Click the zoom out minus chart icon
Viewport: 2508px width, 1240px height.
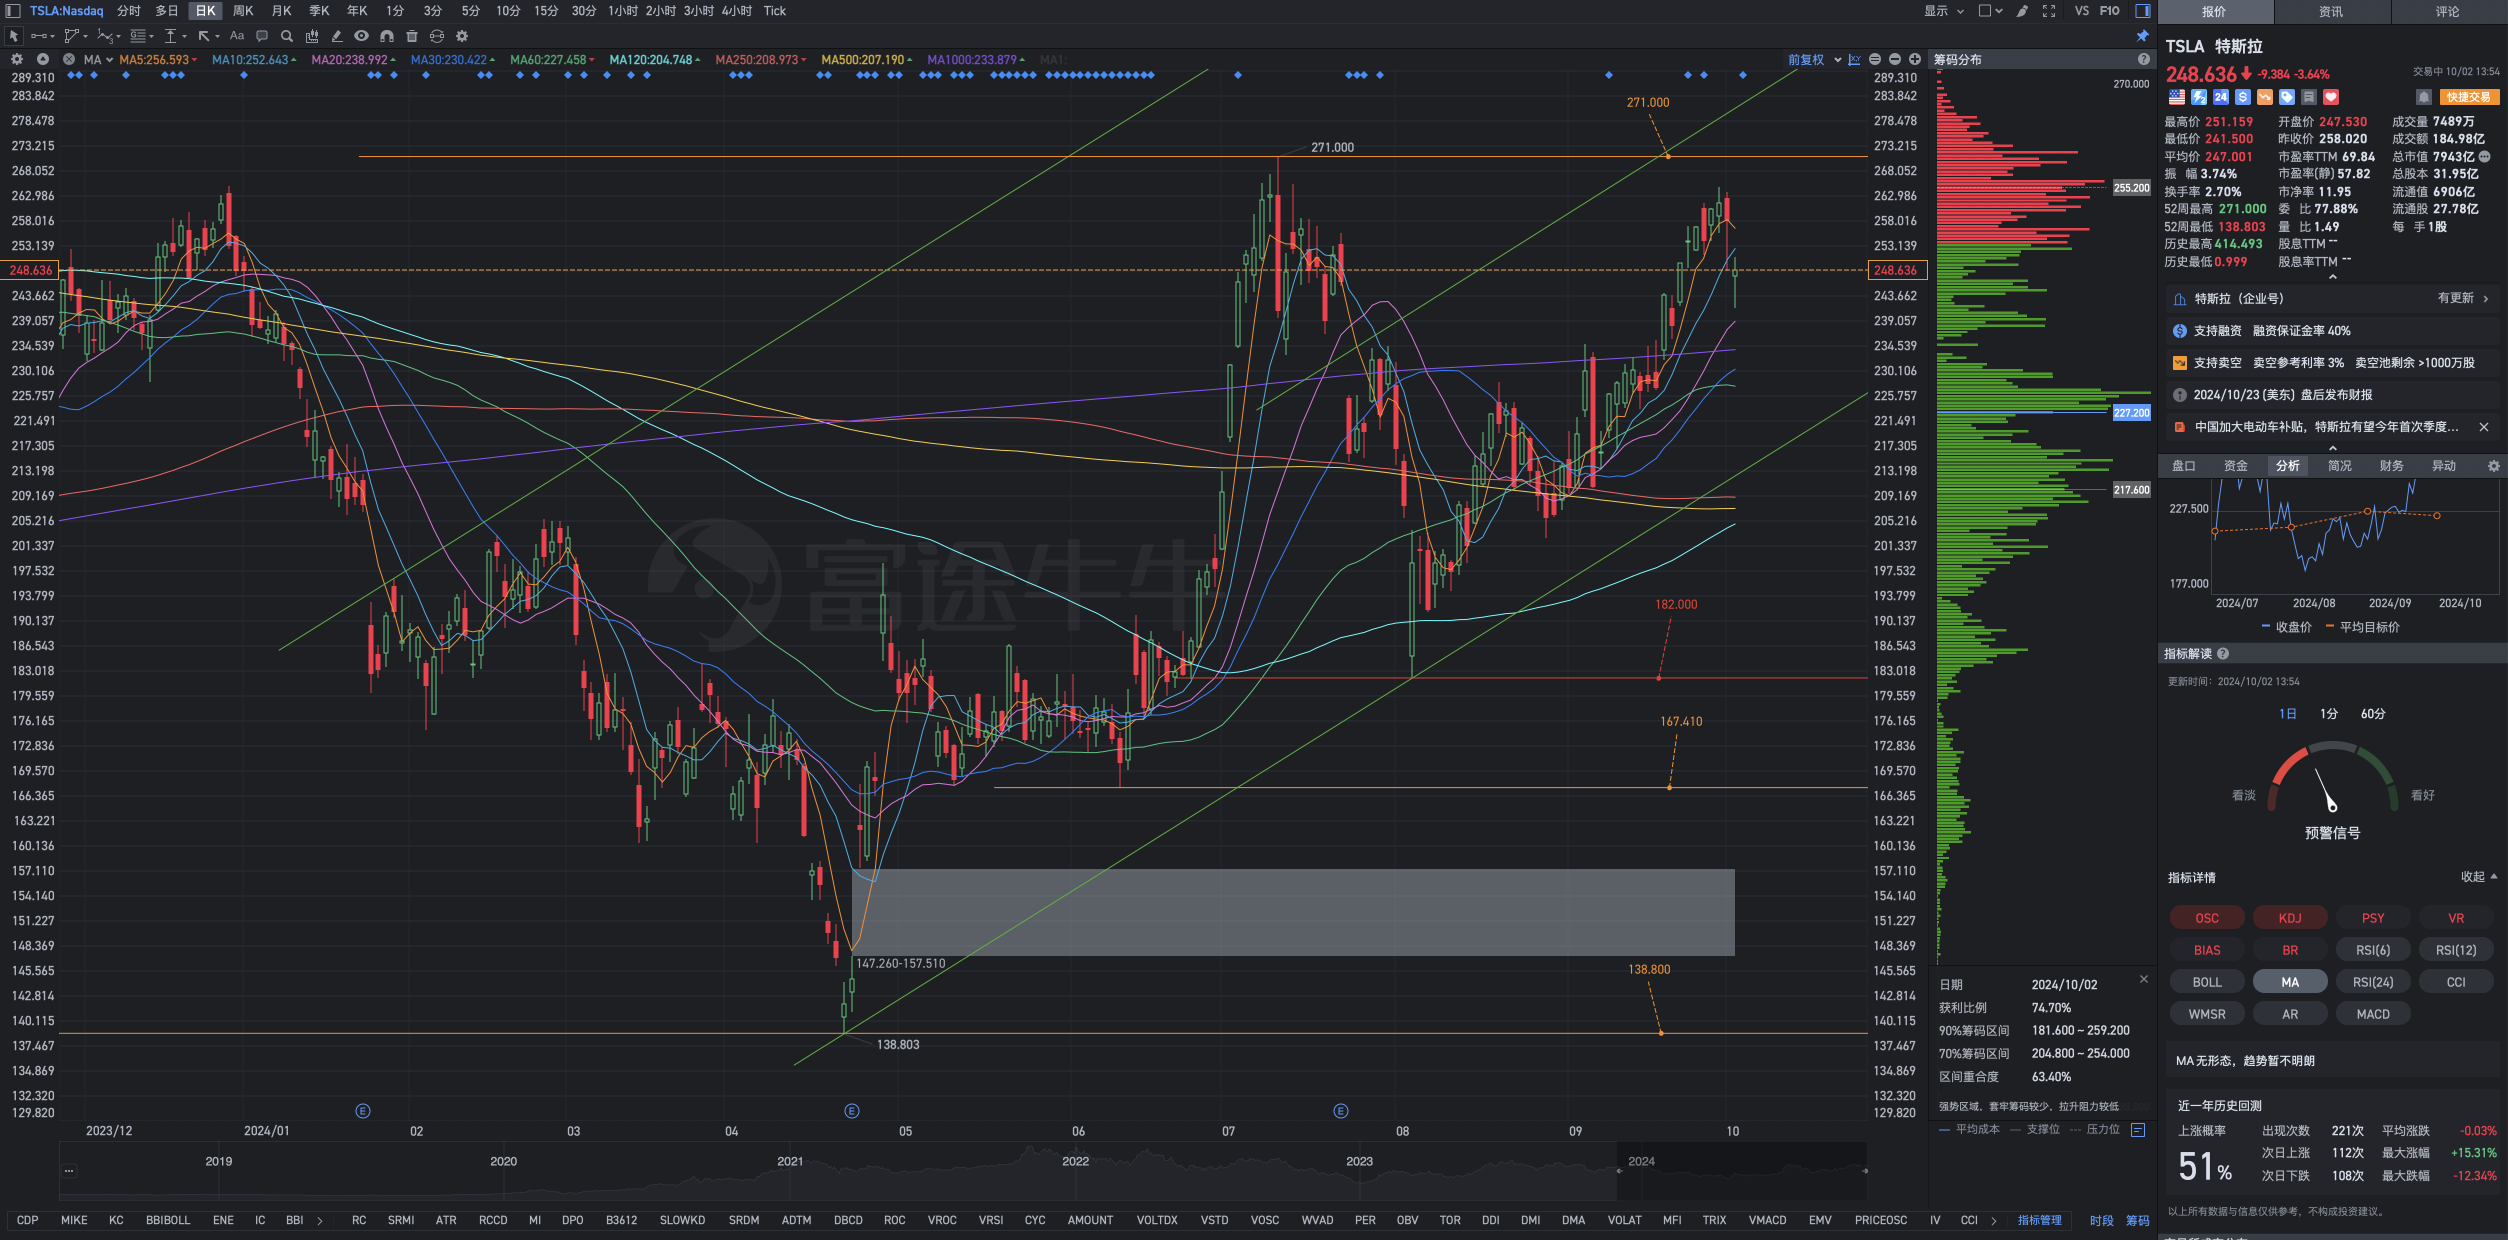pyautogui.click(x=1895, y=59)
